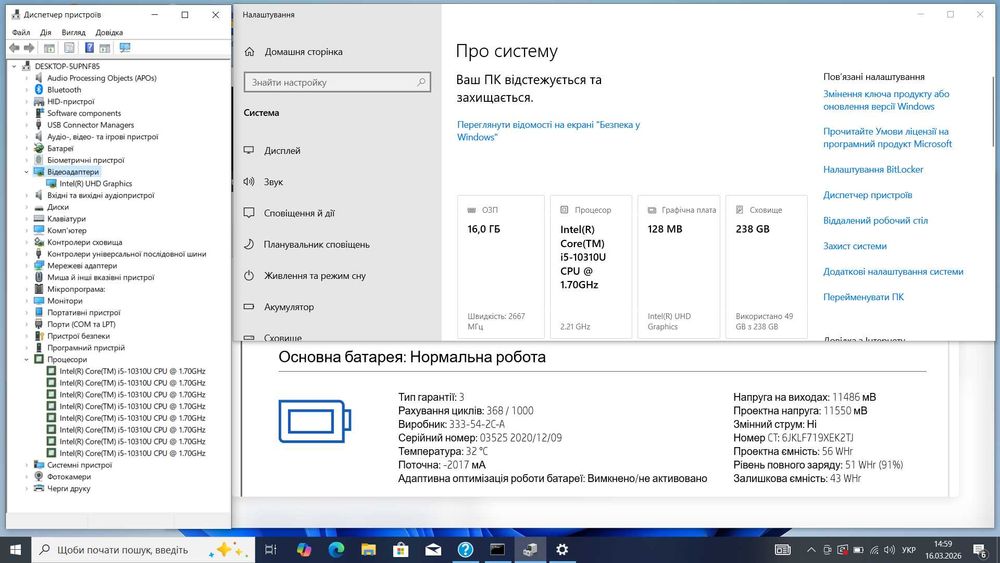Open the notification center icon
Image resolution: width=1000 pixels, height=563 pixels.
pos(981,550)
